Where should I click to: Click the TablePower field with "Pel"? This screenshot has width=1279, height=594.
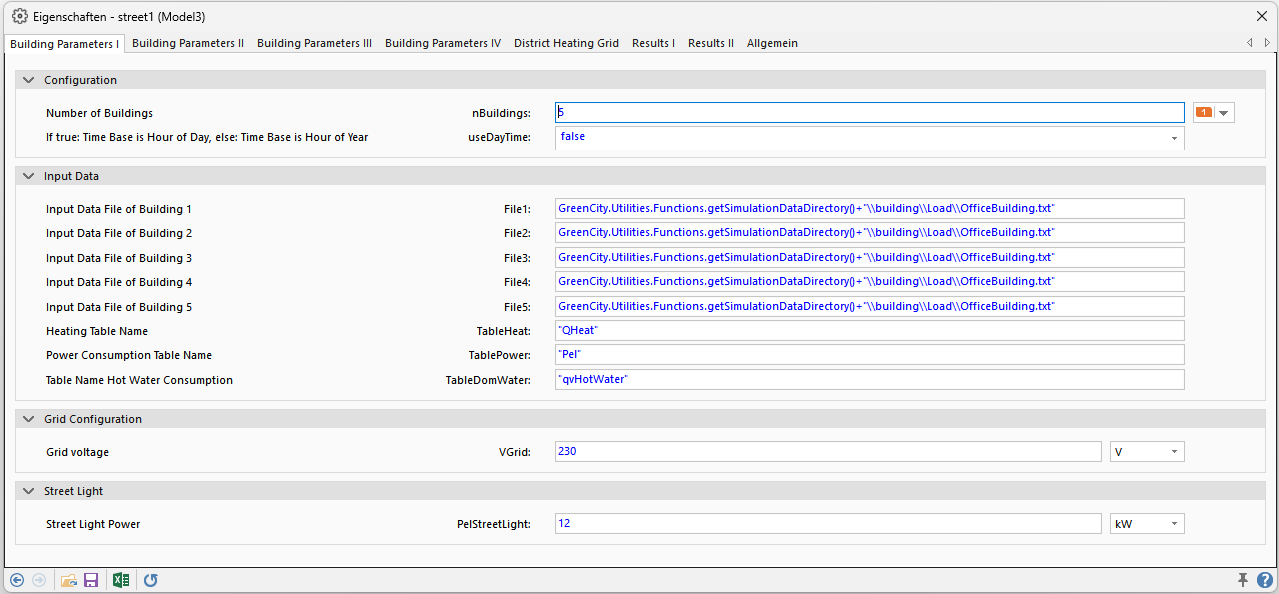pyautogui.click(x=870, y=354)
